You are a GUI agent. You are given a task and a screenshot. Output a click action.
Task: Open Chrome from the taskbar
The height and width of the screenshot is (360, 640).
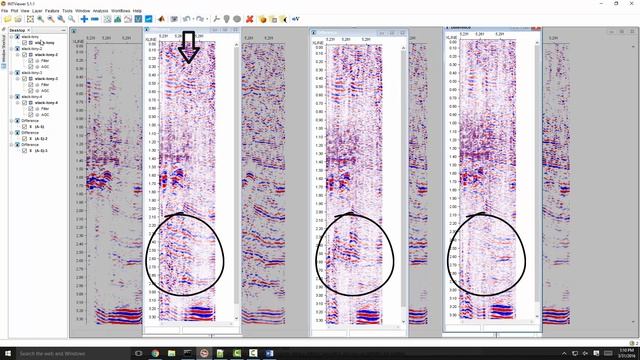pyautogui.click(x=155, y=353)
